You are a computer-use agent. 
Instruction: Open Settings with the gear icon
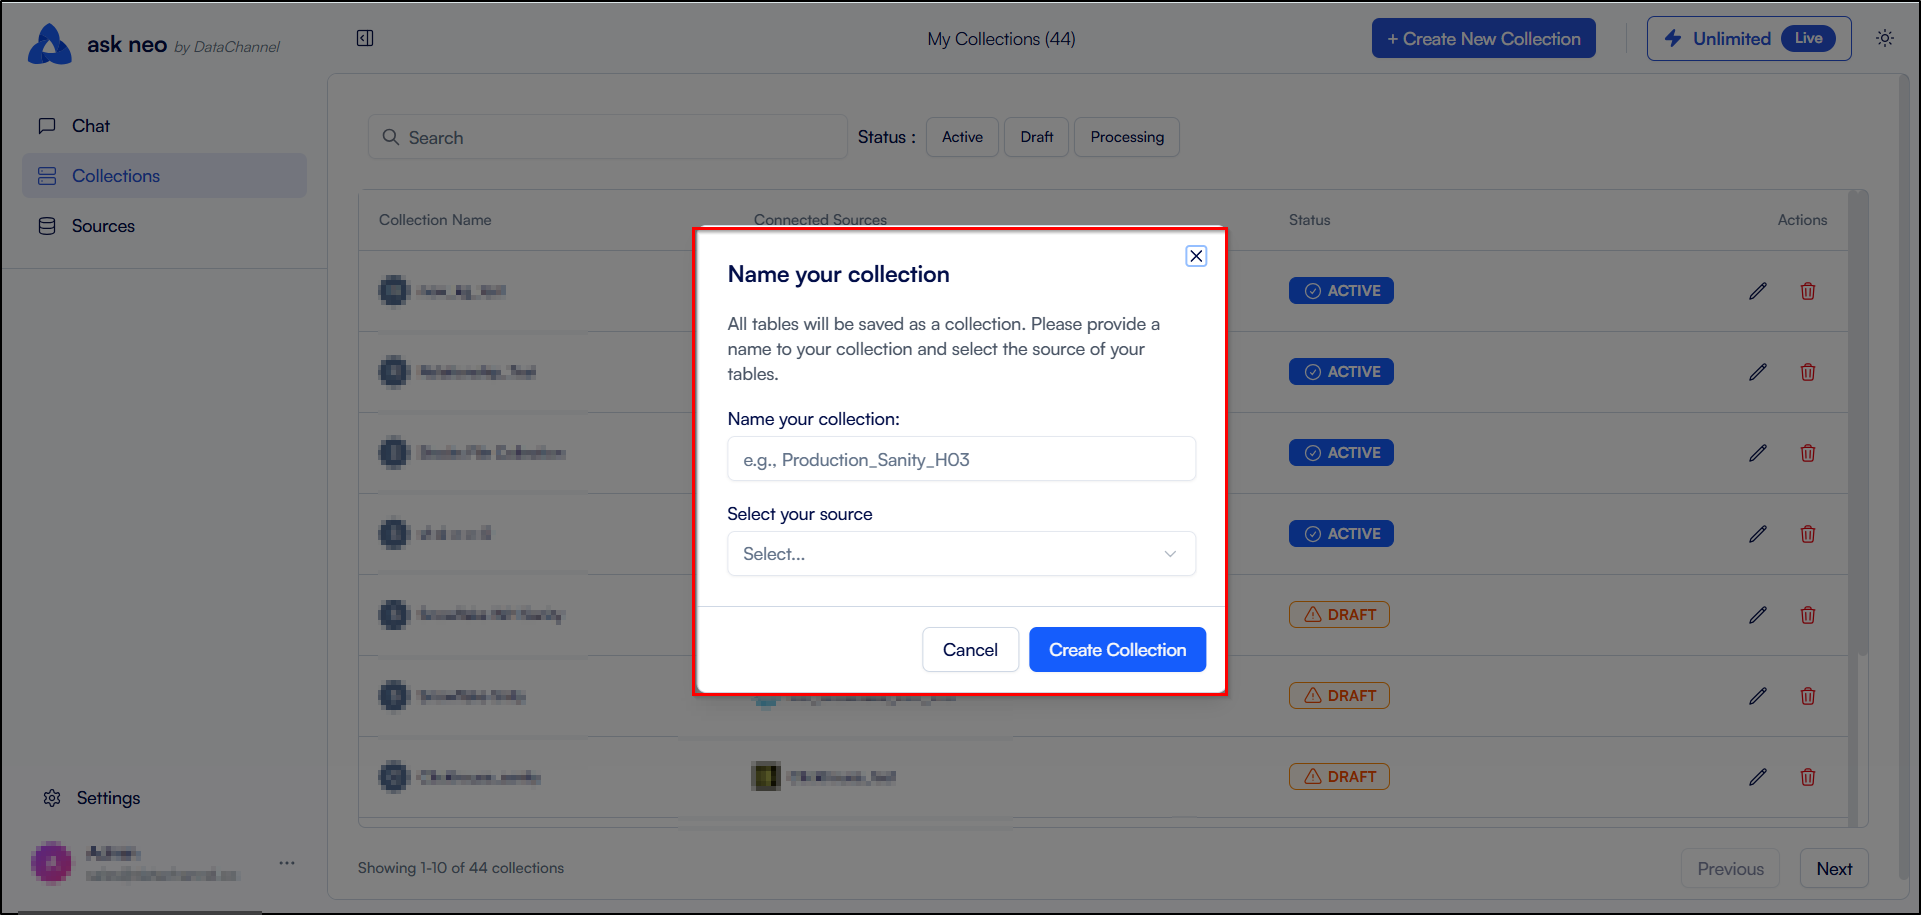pyautogui.click(x=52, y=798)
